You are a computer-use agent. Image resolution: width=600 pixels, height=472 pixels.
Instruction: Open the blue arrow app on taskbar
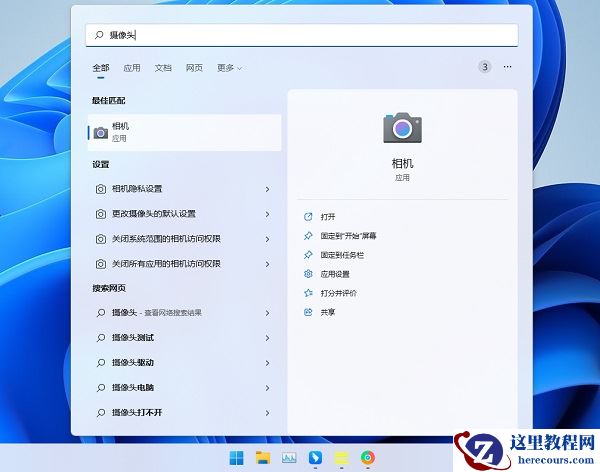coord(315,457)
